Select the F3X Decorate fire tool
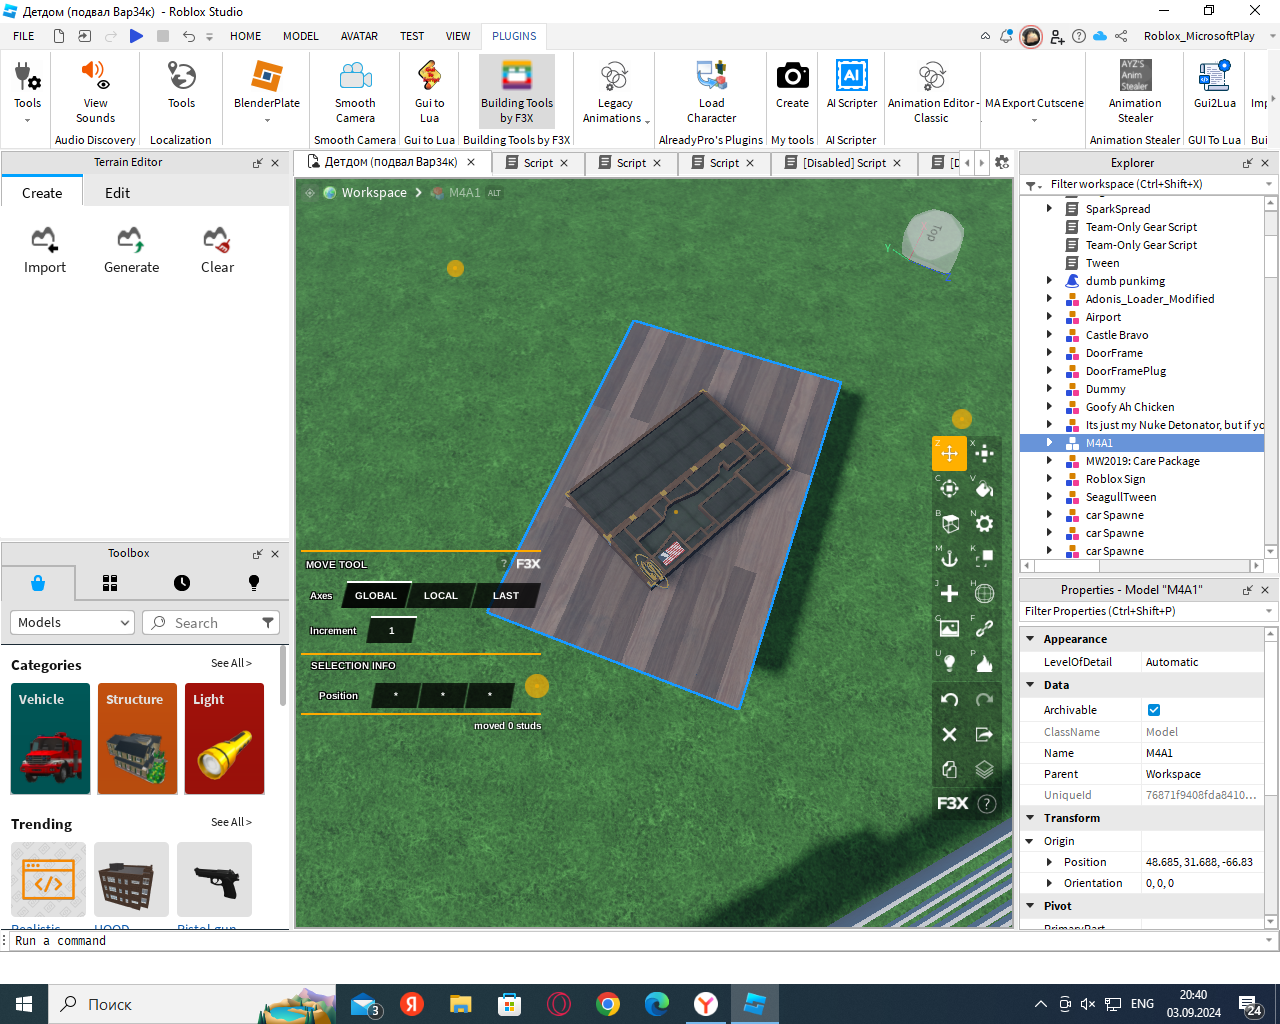Viewport: 1280px width, 1024px height. point(984,663)
